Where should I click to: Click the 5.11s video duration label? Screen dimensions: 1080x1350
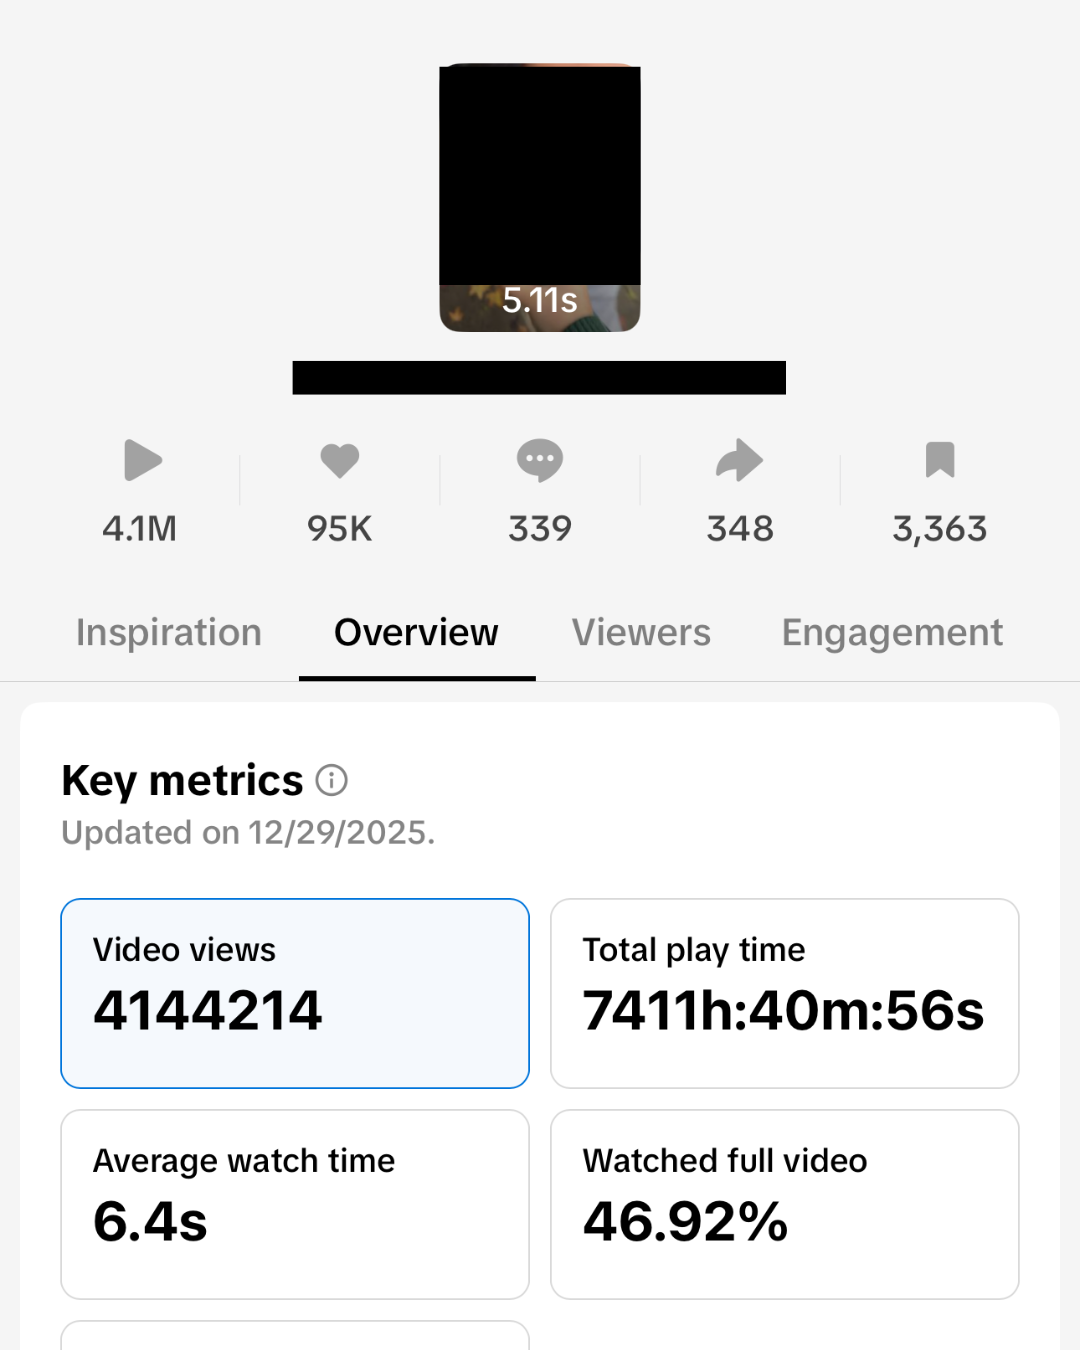click(540, 300)
